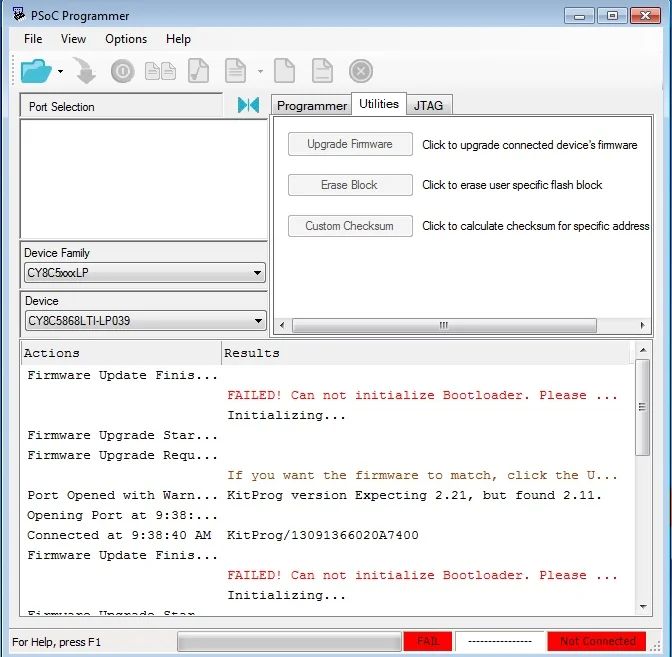Switch to the JTAG tab
The image size is (672, 657).
(429, 105)
